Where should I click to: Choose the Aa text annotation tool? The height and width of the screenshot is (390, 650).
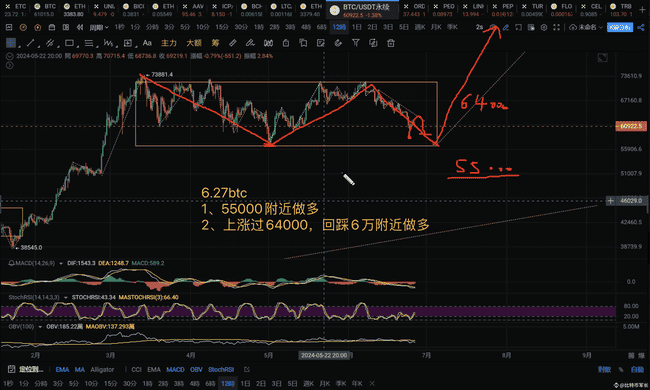tap(147, 43)
